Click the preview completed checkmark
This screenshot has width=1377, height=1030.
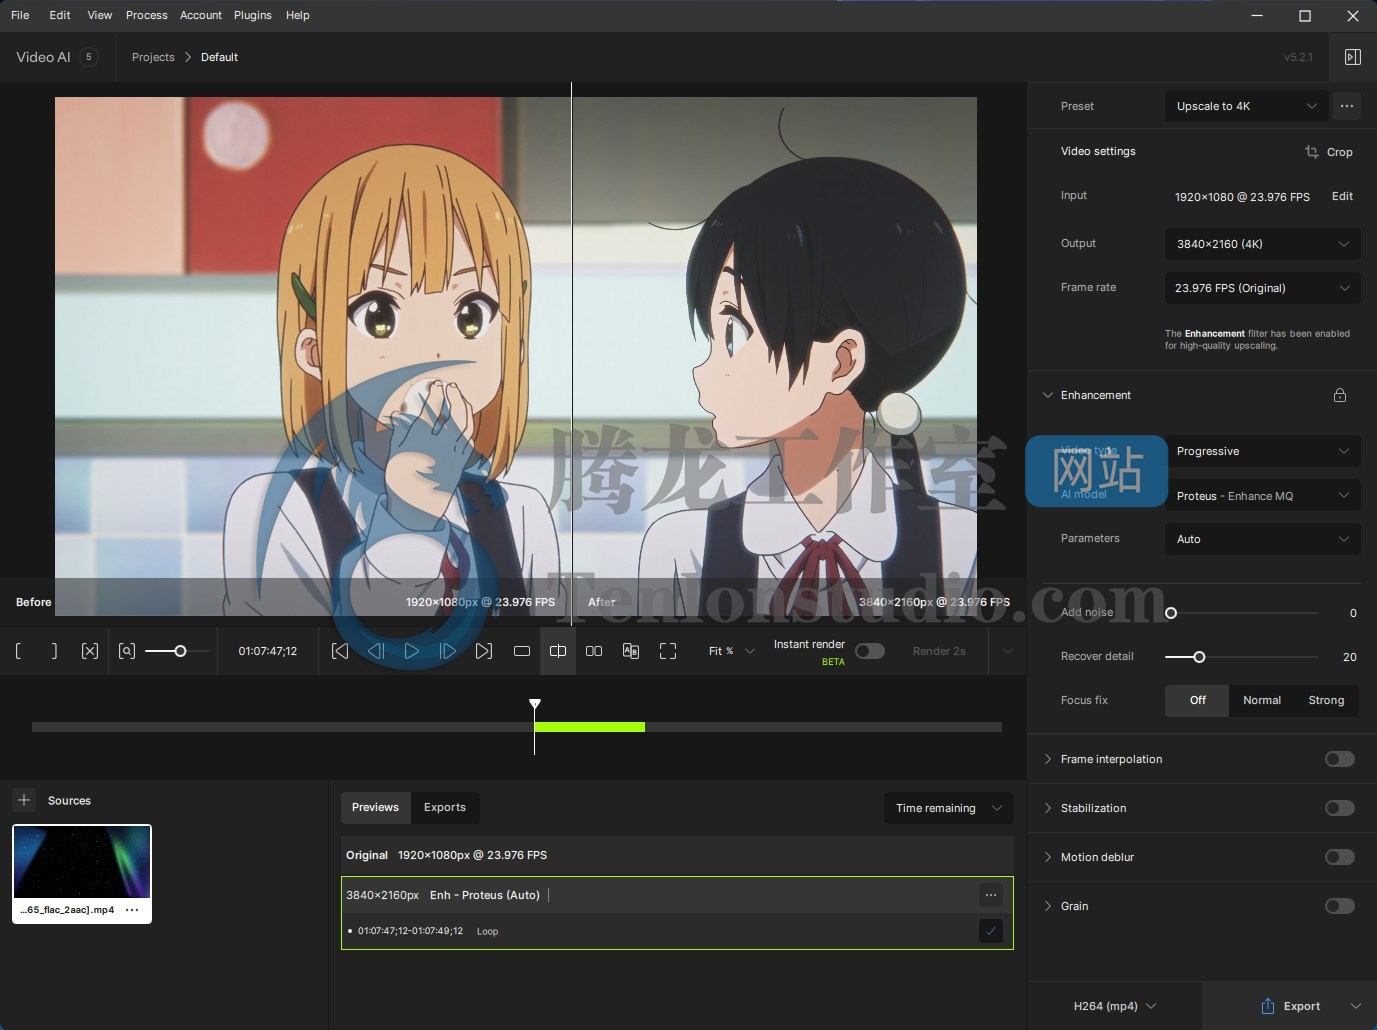991,931
